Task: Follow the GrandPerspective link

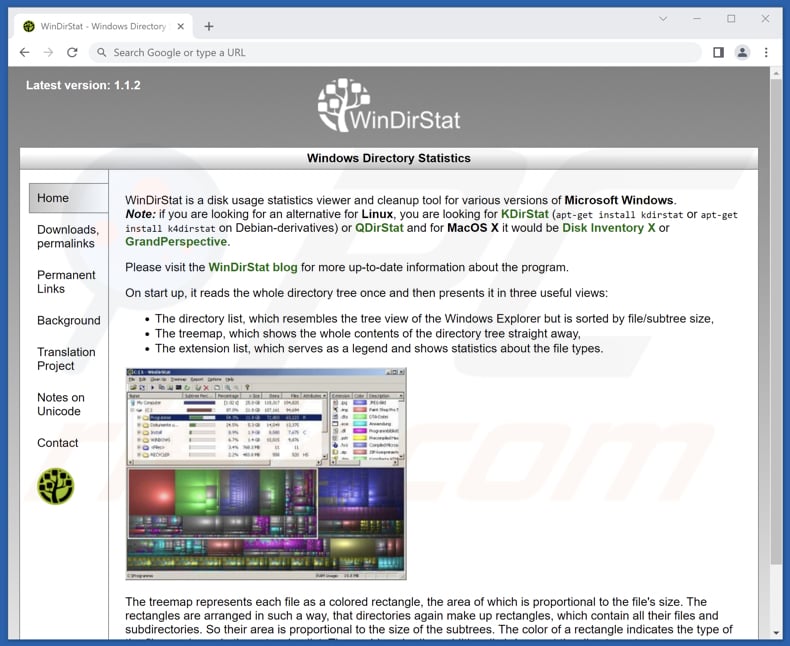Action: point(176,242)
